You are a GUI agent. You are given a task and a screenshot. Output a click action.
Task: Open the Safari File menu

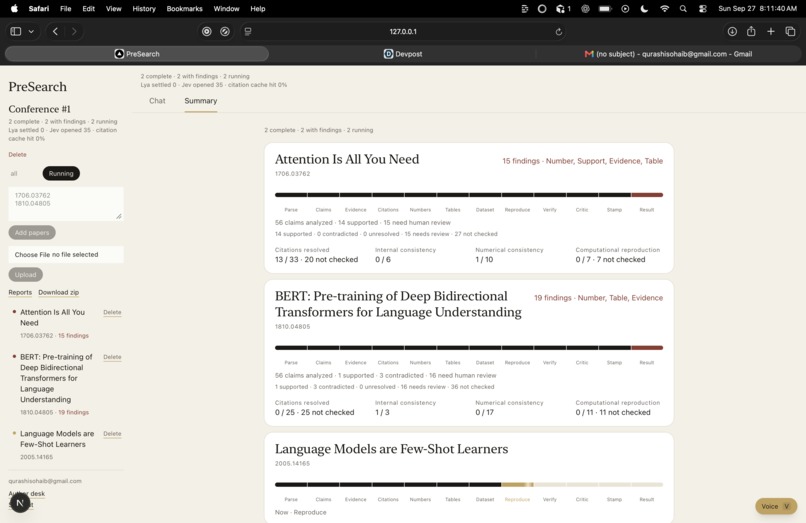pyautogui.click(x=65, y=8)
